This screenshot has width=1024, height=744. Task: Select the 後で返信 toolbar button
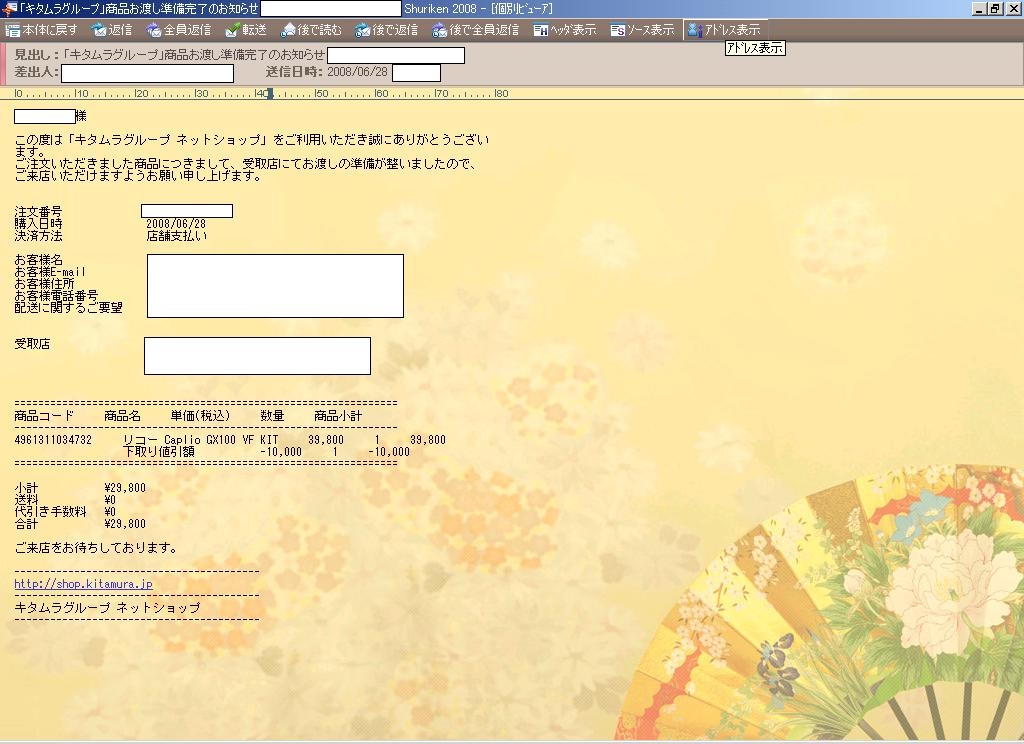387,30
